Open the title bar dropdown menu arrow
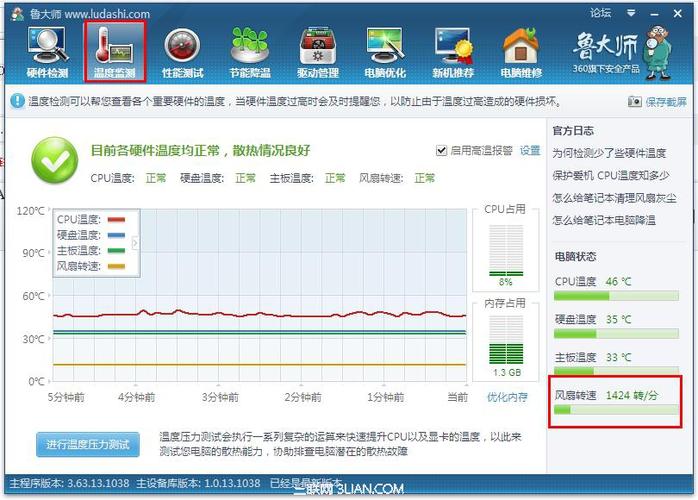Viewport: 698px width, 500px height. pos(631,13)
